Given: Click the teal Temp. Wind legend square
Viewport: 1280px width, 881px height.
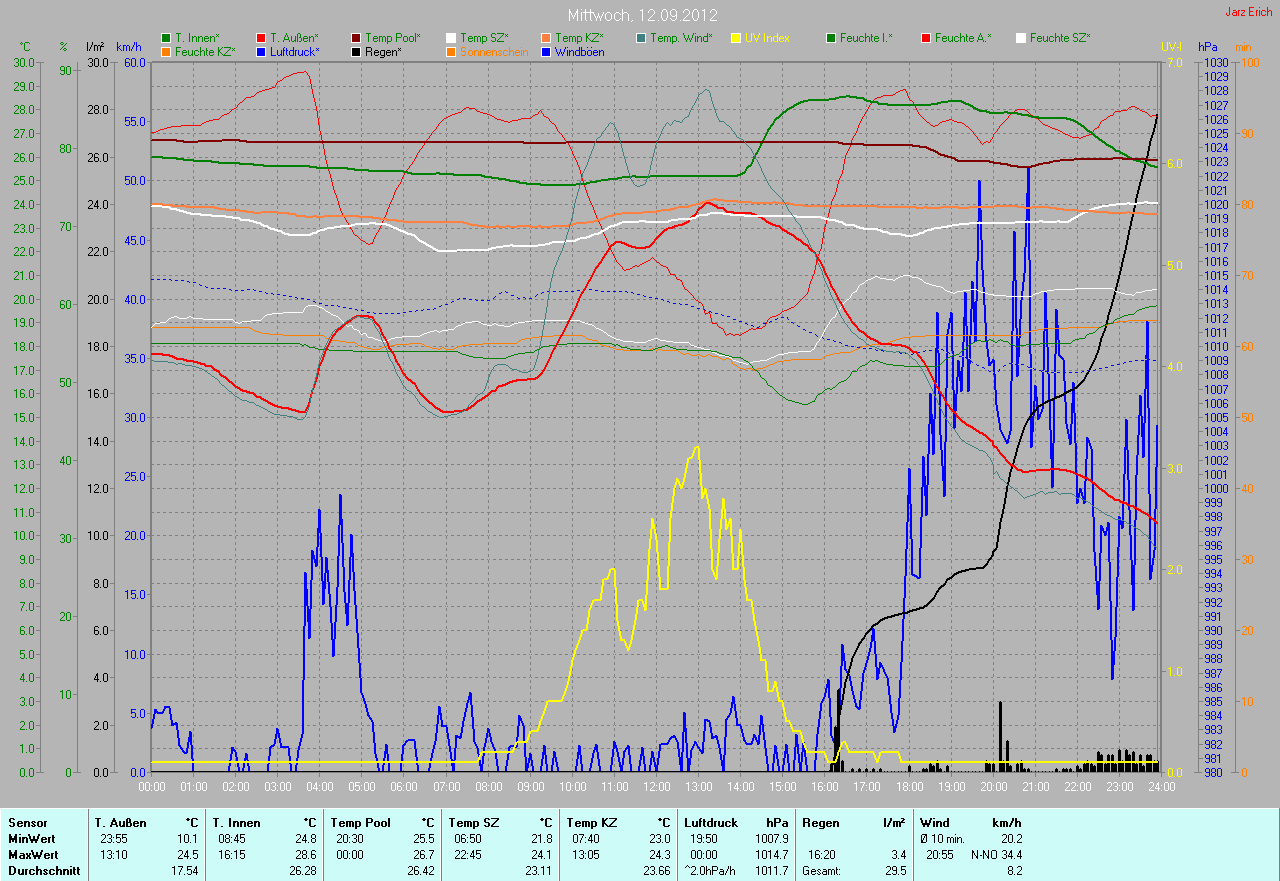Looking at the screenshot, I should pyautogui.click(x=641, y=38).
